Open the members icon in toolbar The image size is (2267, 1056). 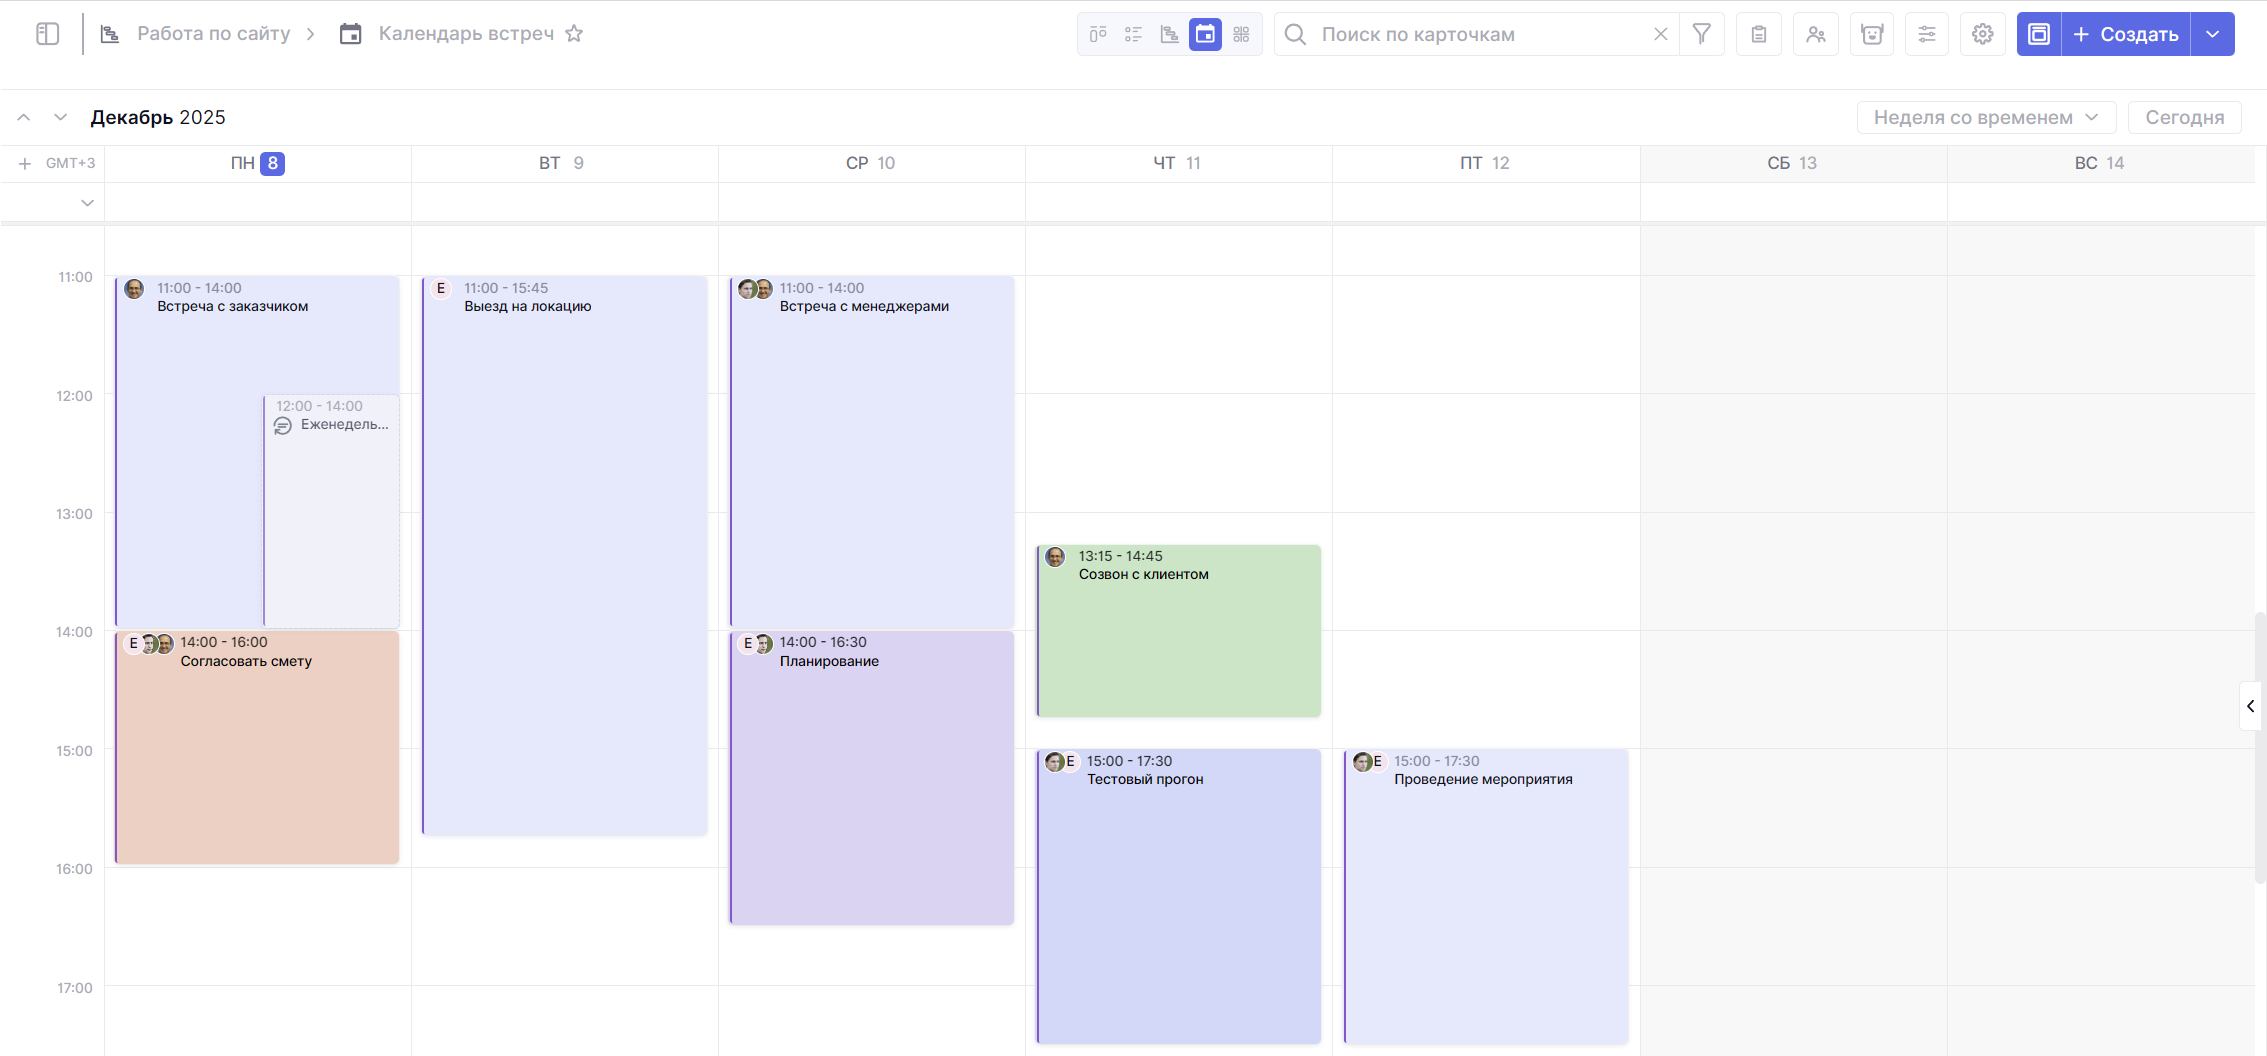(x=1816, y=34)
